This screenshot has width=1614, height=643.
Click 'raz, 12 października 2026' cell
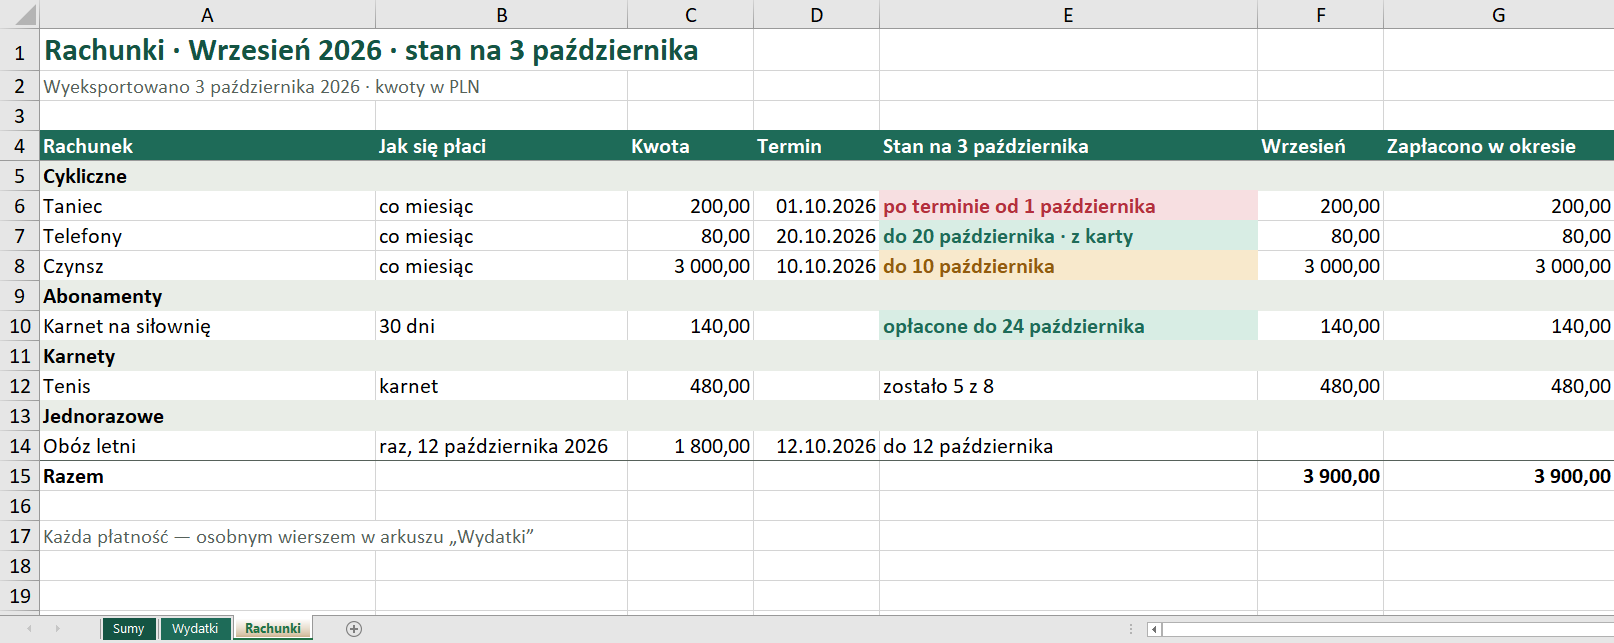coord(502,446)
